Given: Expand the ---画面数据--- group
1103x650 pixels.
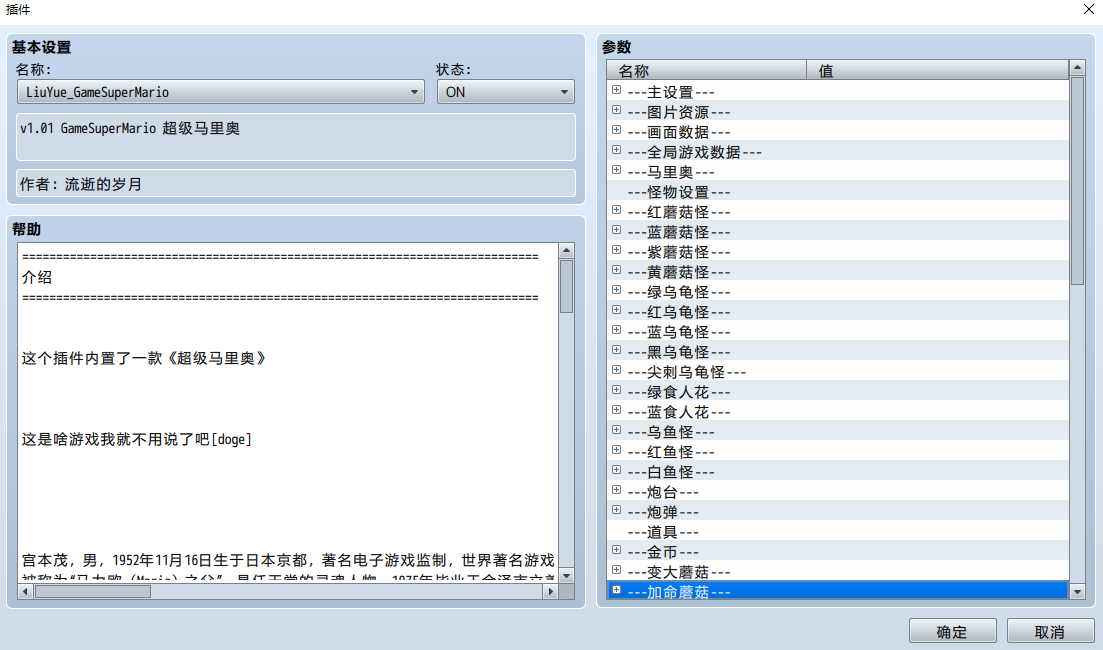Looking at the screenshot, I should click(616, 130).
